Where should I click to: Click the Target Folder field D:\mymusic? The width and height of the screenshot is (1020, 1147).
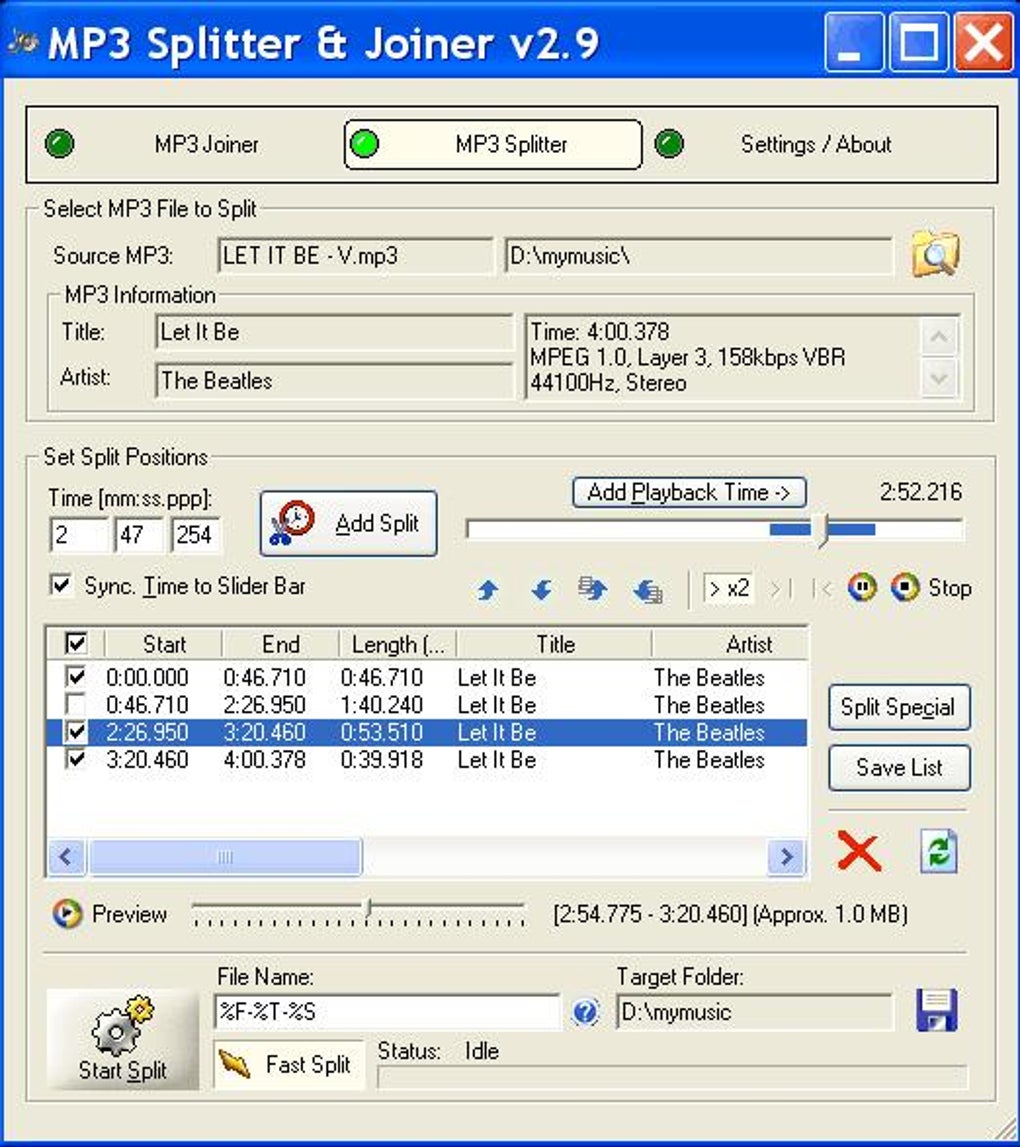point(754,1012)
